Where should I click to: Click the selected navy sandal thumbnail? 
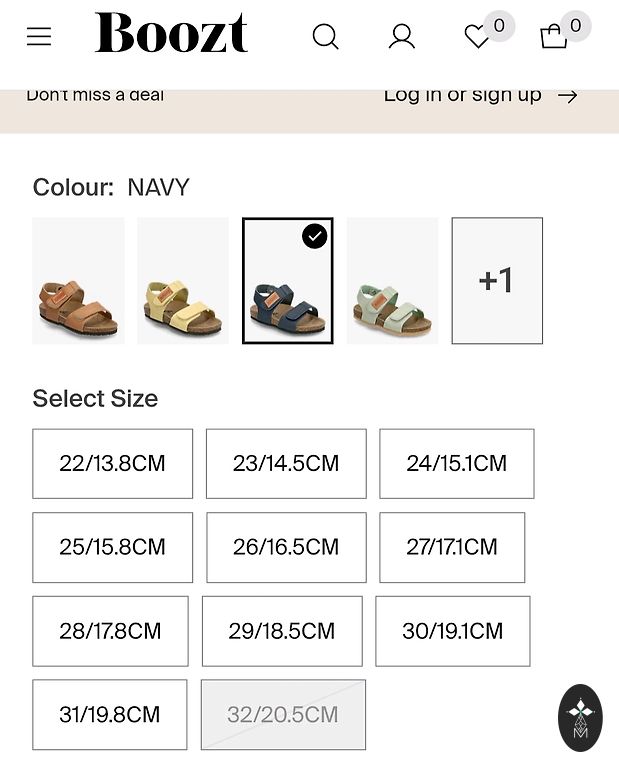pyautogui.click(x=288, y=281)
